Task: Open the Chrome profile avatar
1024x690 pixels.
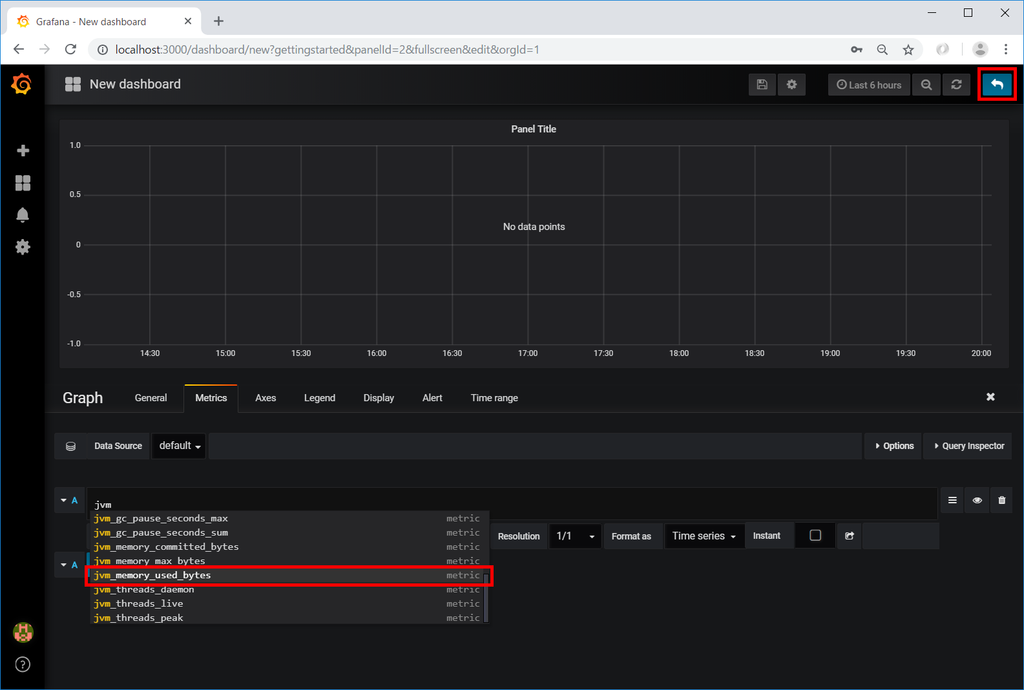Action: [x=980, y=50]
